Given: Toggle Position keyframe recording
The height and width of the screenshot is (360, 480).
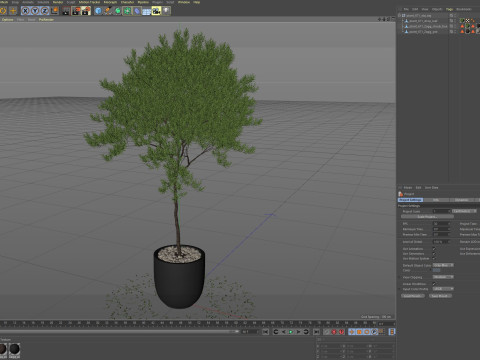Looking at the screenshot, I should coord(351,332).
